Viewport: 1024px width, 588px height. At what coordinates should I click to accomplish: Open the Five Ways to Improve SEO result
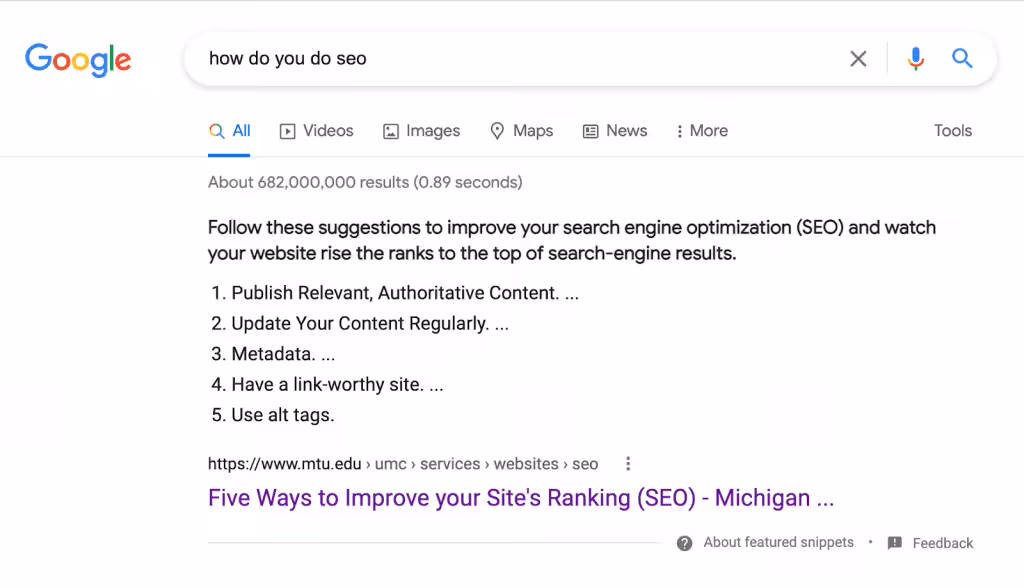point(519,497)
